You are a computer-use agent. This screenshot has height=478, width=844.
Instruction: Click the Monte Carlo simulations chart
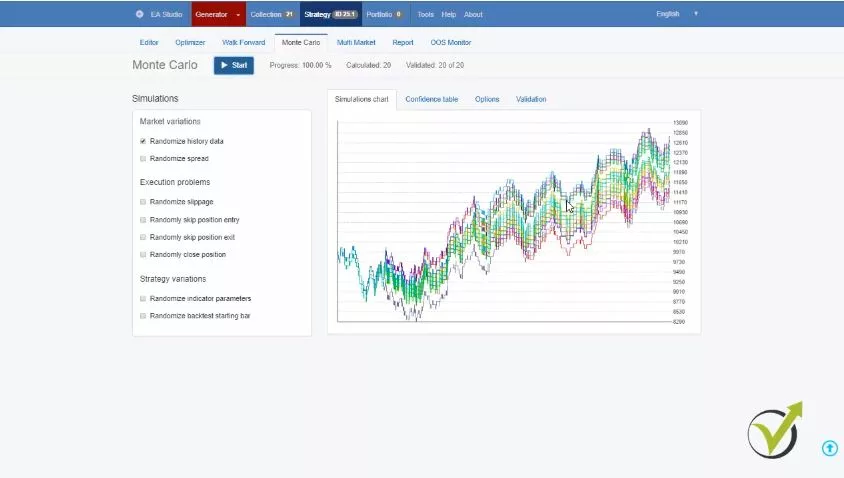[x=505, y=220]
